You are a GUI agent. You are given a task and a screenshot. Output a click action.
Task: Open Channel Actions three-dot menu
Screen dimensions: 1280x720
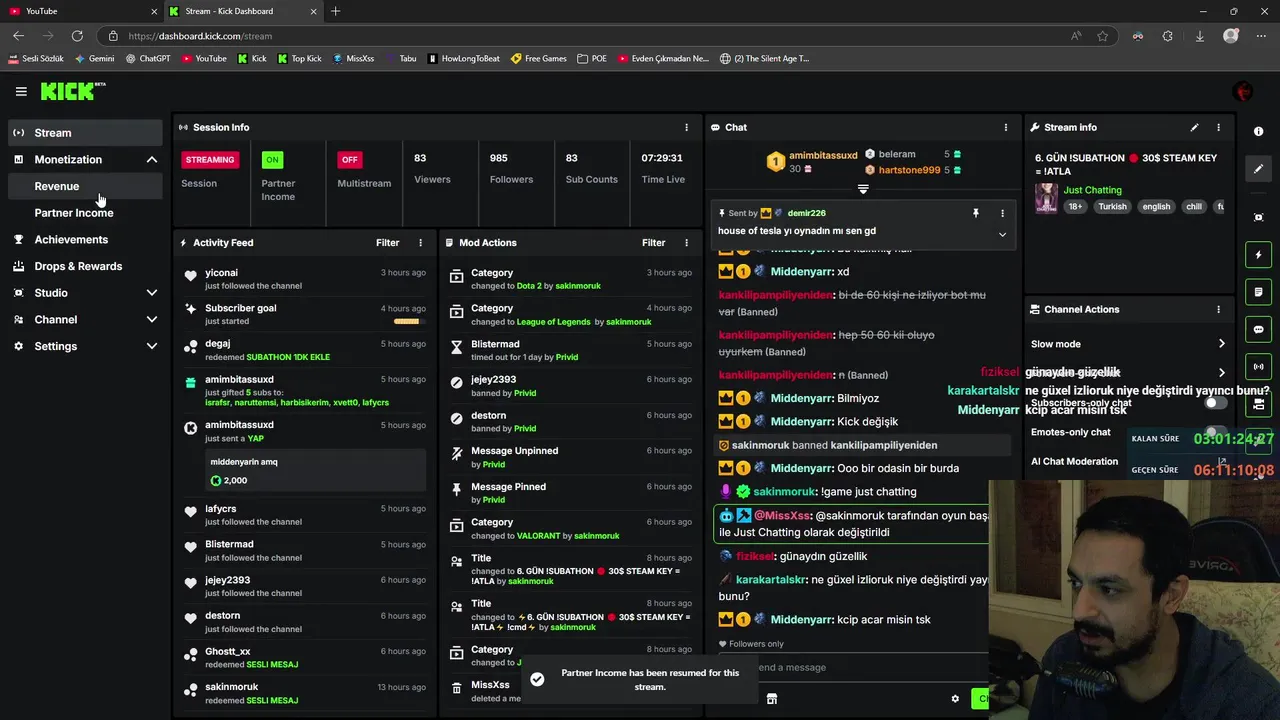[1218, 310]
